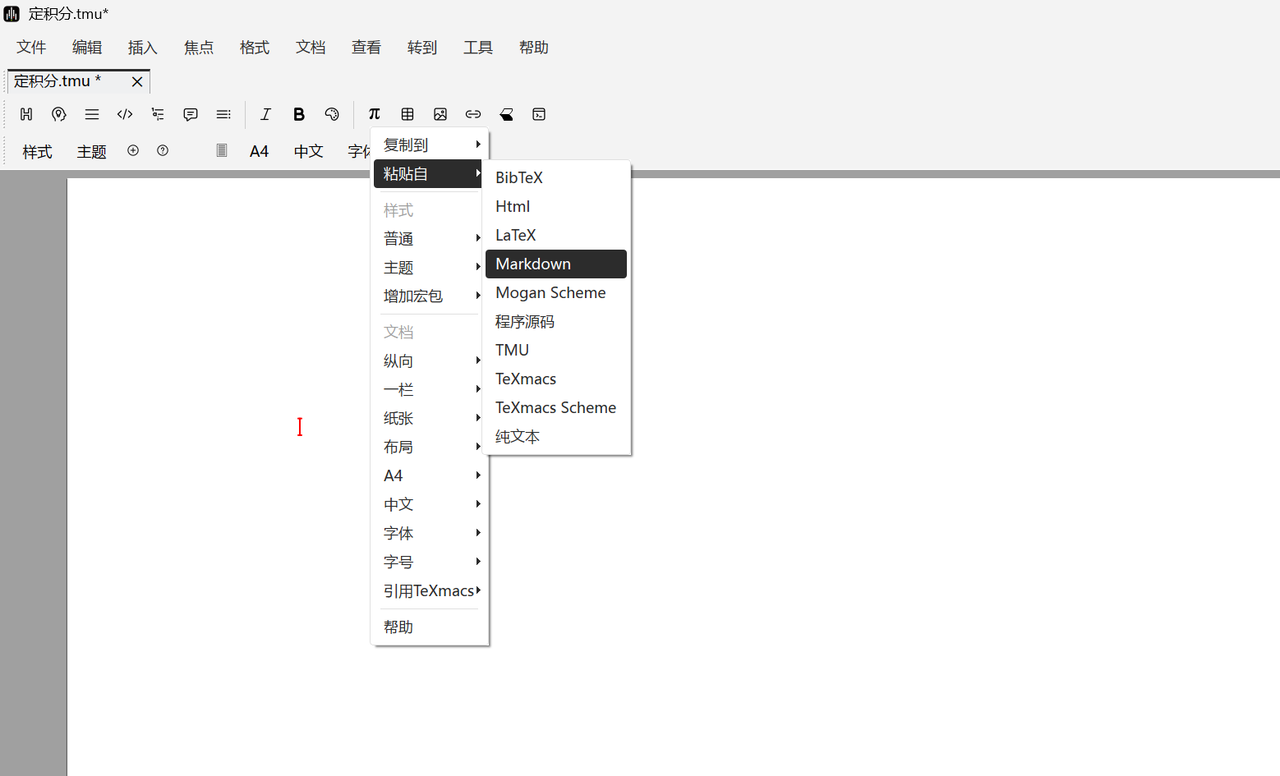Open the A4 page size dropdown

[259, 151]
